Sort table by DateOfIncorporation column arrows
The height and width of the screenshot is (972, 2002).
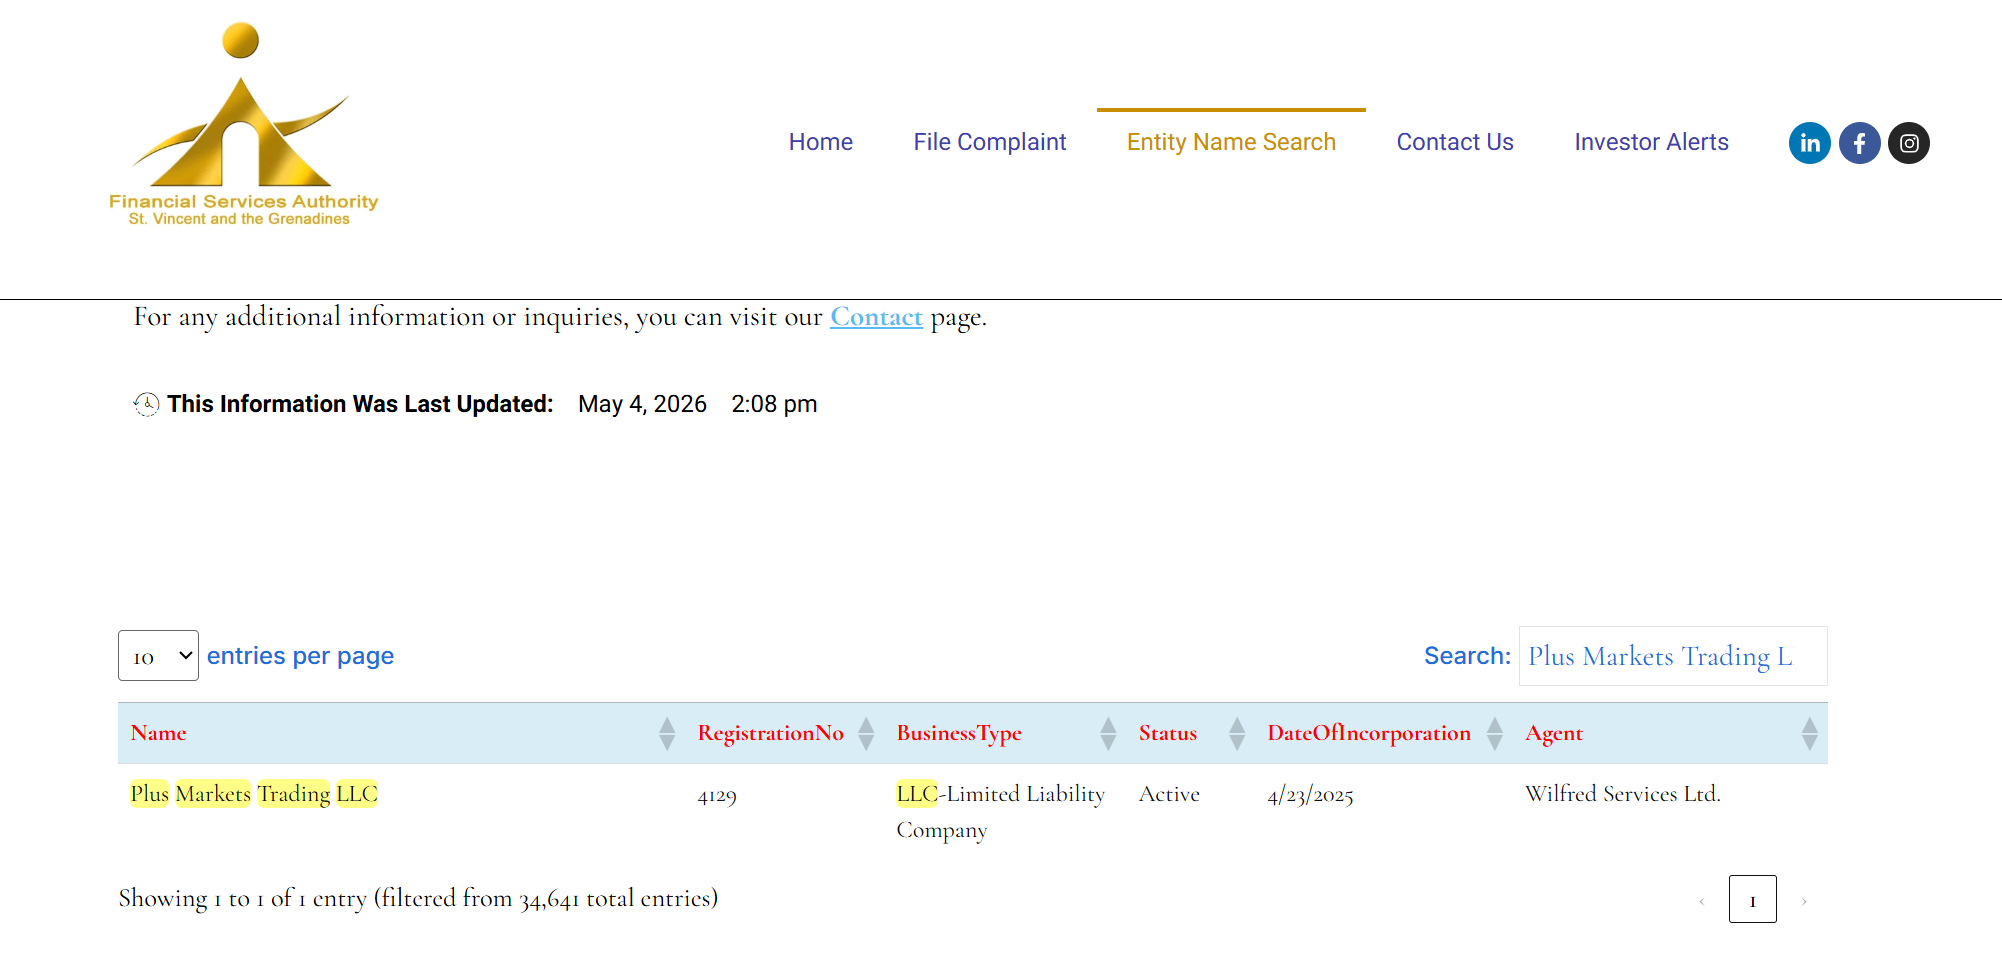tap(1495, 733)
